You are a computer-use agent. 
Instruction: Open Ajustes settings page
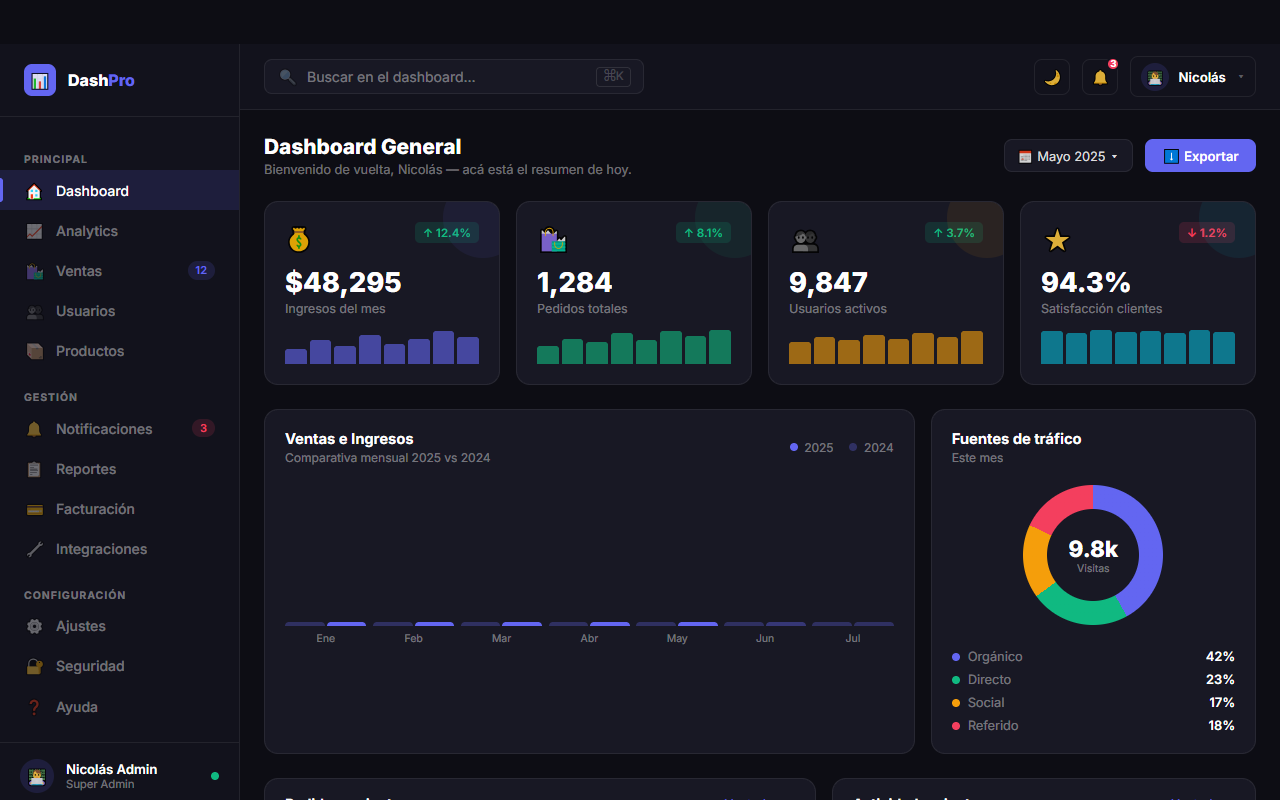[119, 626]
